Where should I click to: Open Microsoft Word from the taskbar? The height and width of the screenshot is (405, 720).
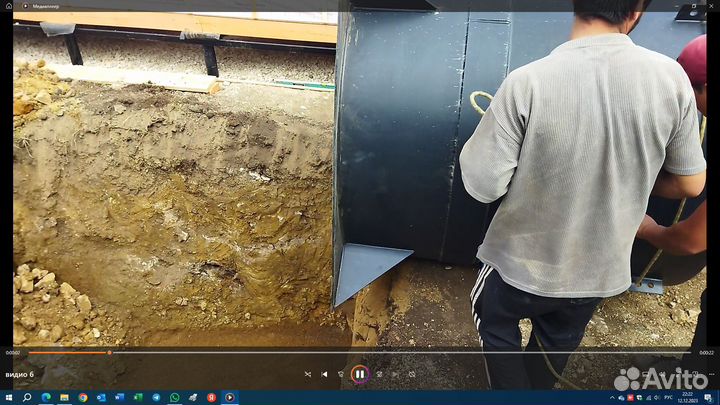point(118,397)
